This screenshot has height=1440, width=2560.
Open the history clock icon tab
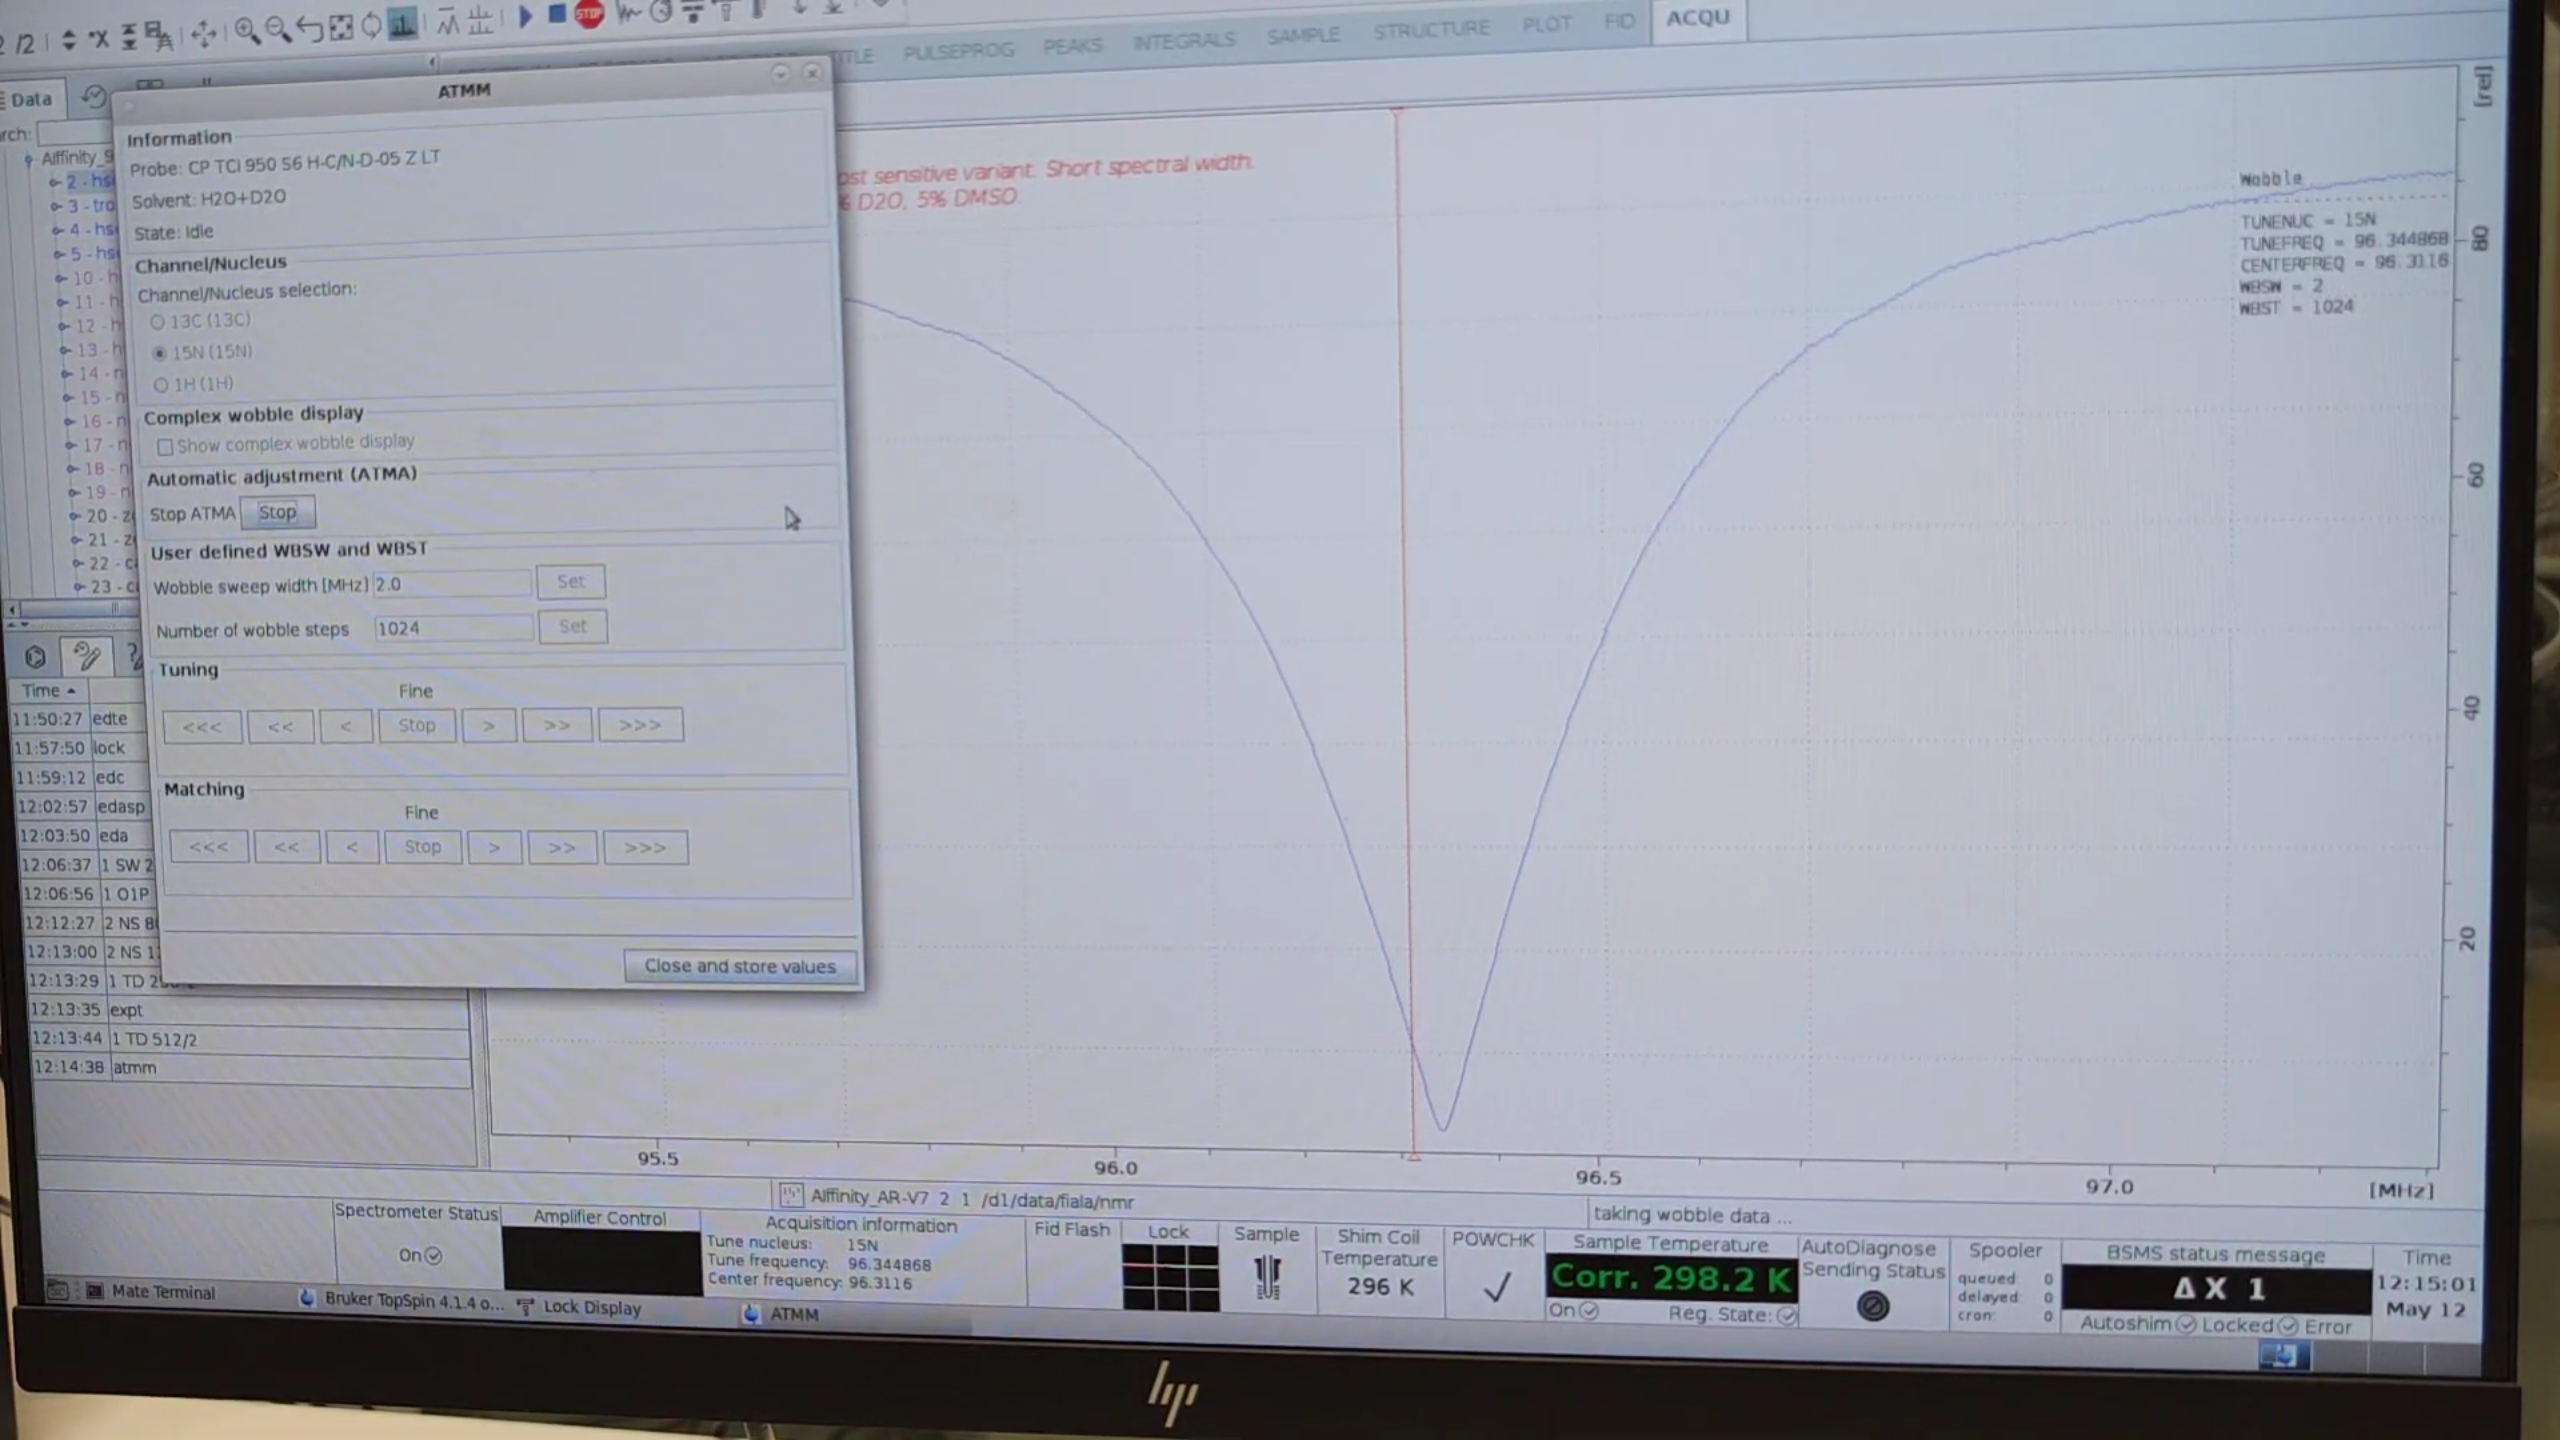[93, 96]
